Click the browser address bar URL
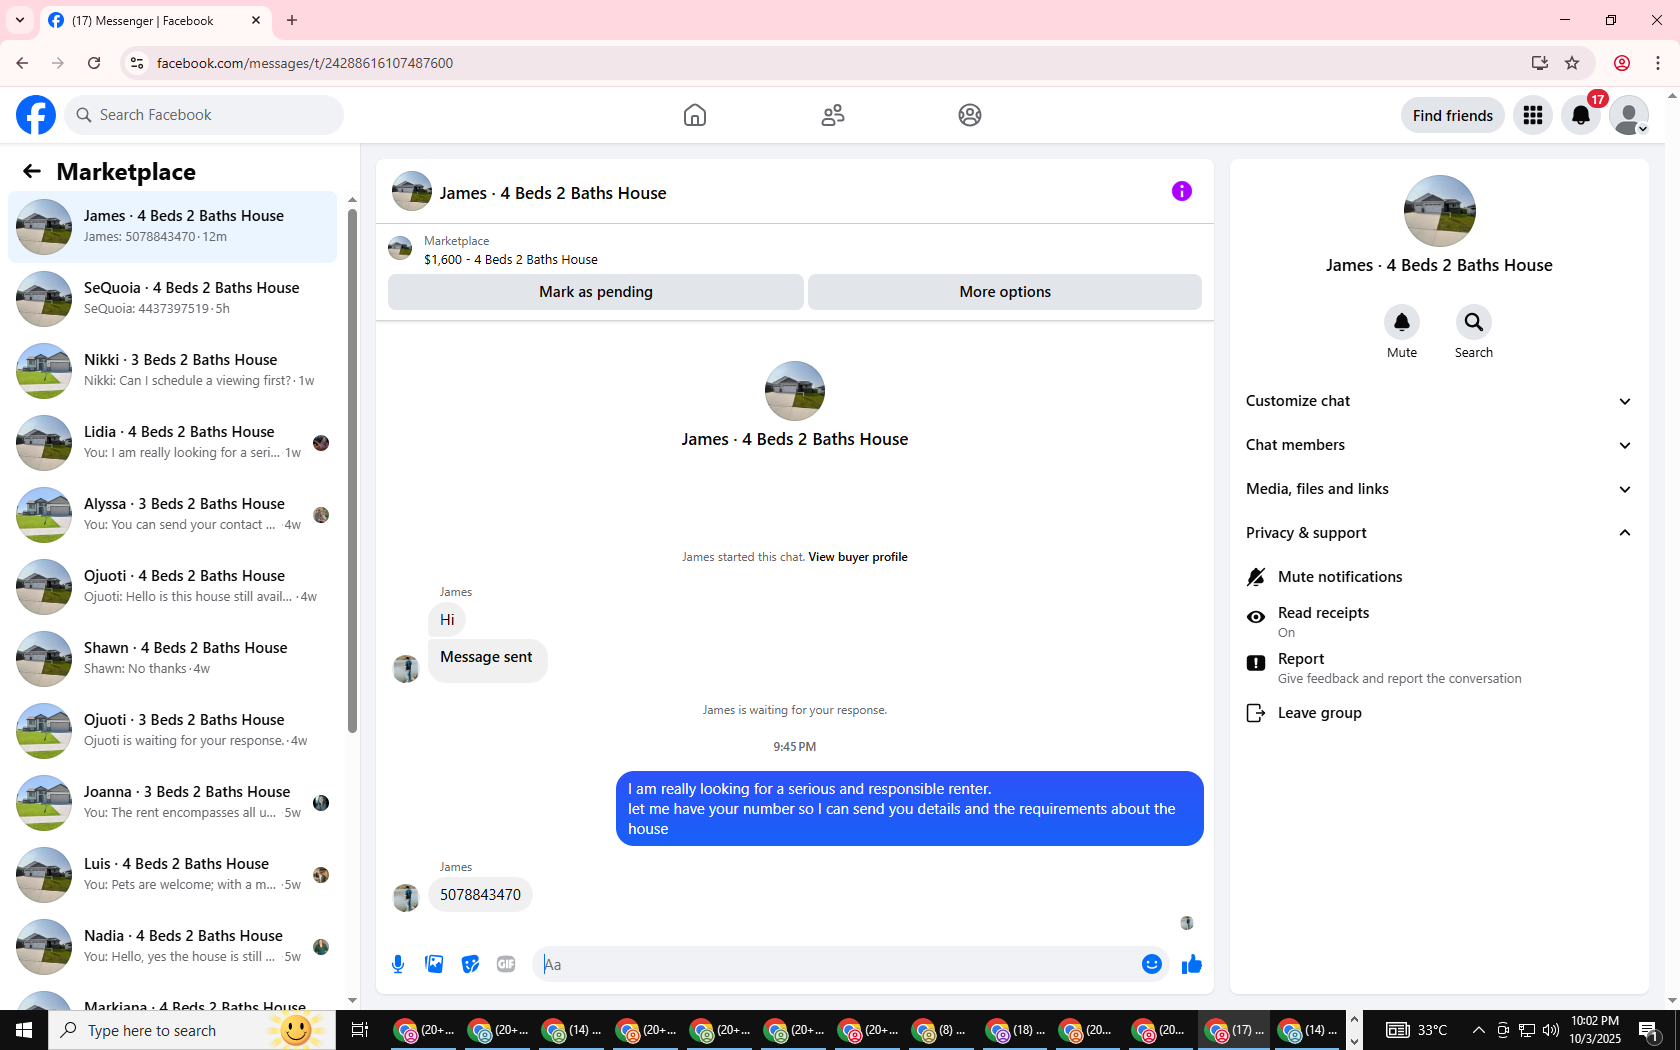Image resolution: width=1680 pixels, height=1050 pixels. [x=305, y=63]
